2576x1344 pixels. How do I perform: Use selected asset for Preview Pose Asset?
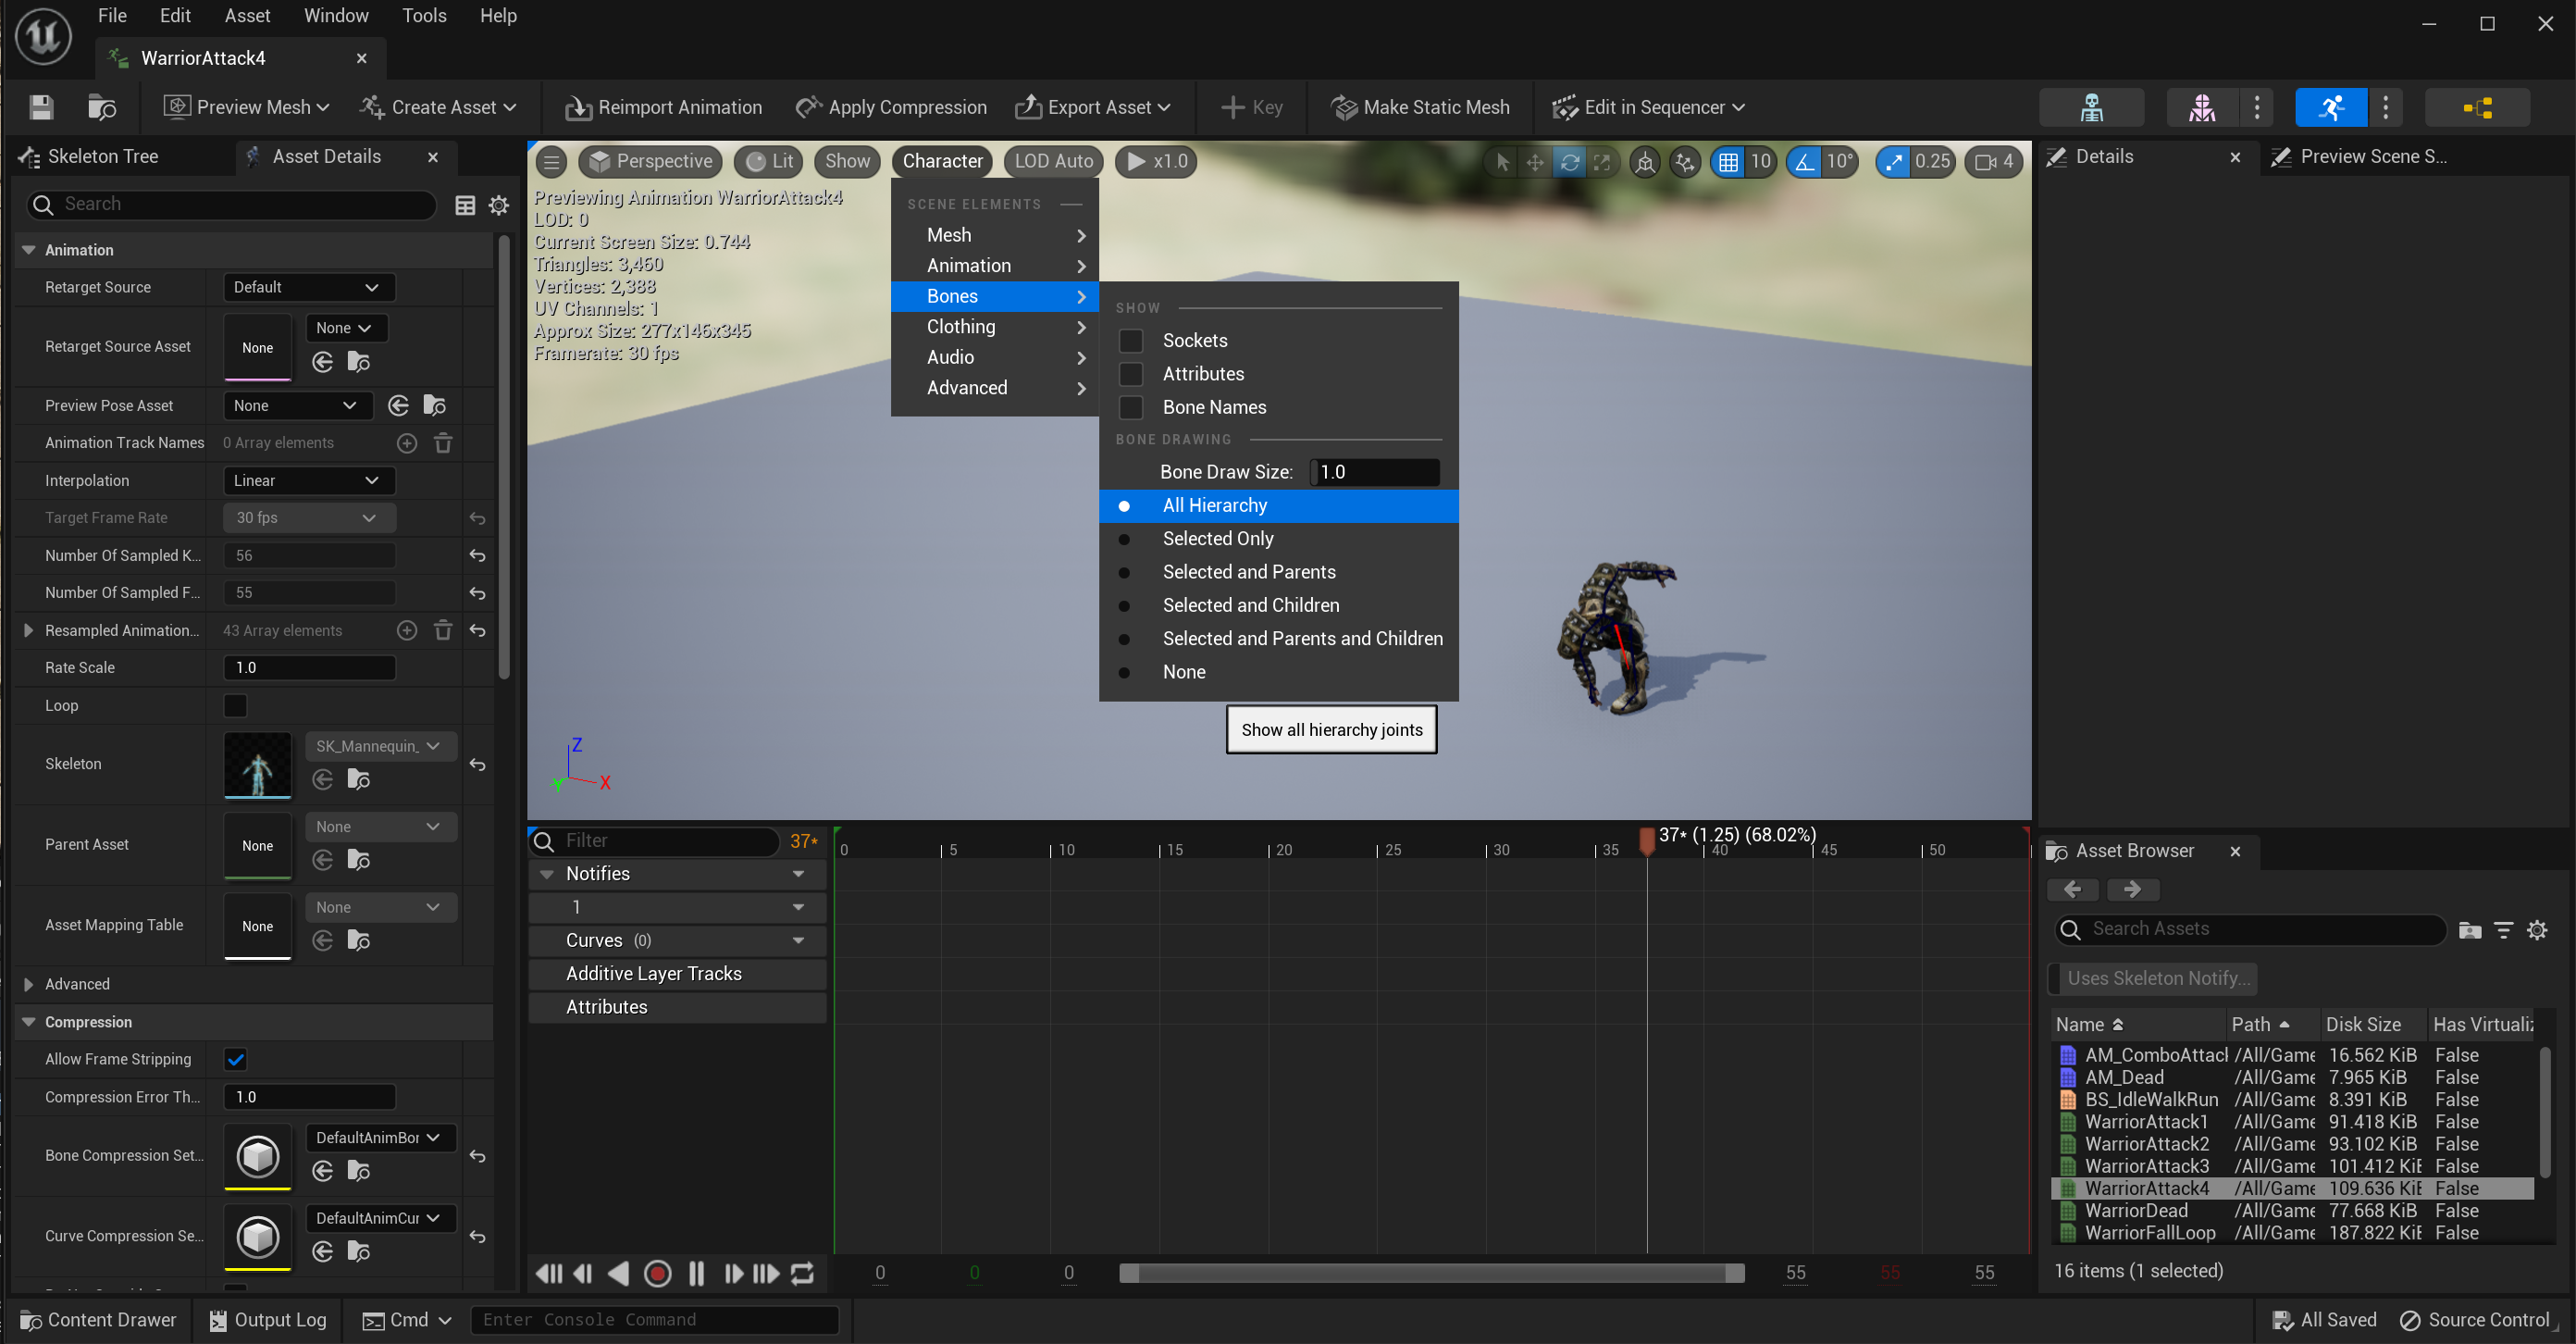click(x=398, y=405)
